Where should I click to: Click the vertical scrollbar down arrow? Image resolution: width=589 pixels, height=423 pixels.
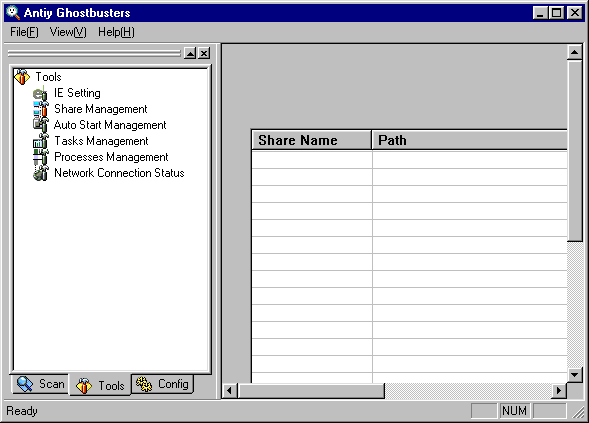(x=574, y=374)
